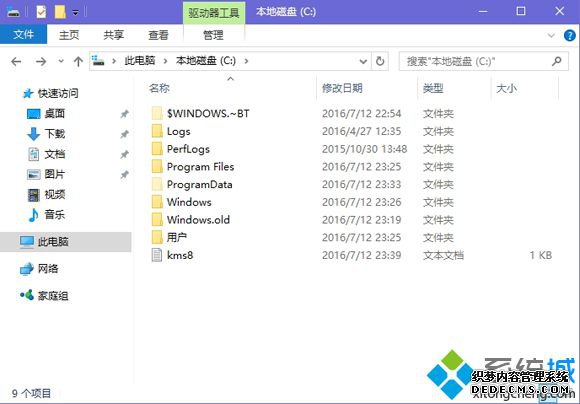Click the pin icon next to 桌面
The width and height of the screenshot is (580, 404).
point(124,114)
